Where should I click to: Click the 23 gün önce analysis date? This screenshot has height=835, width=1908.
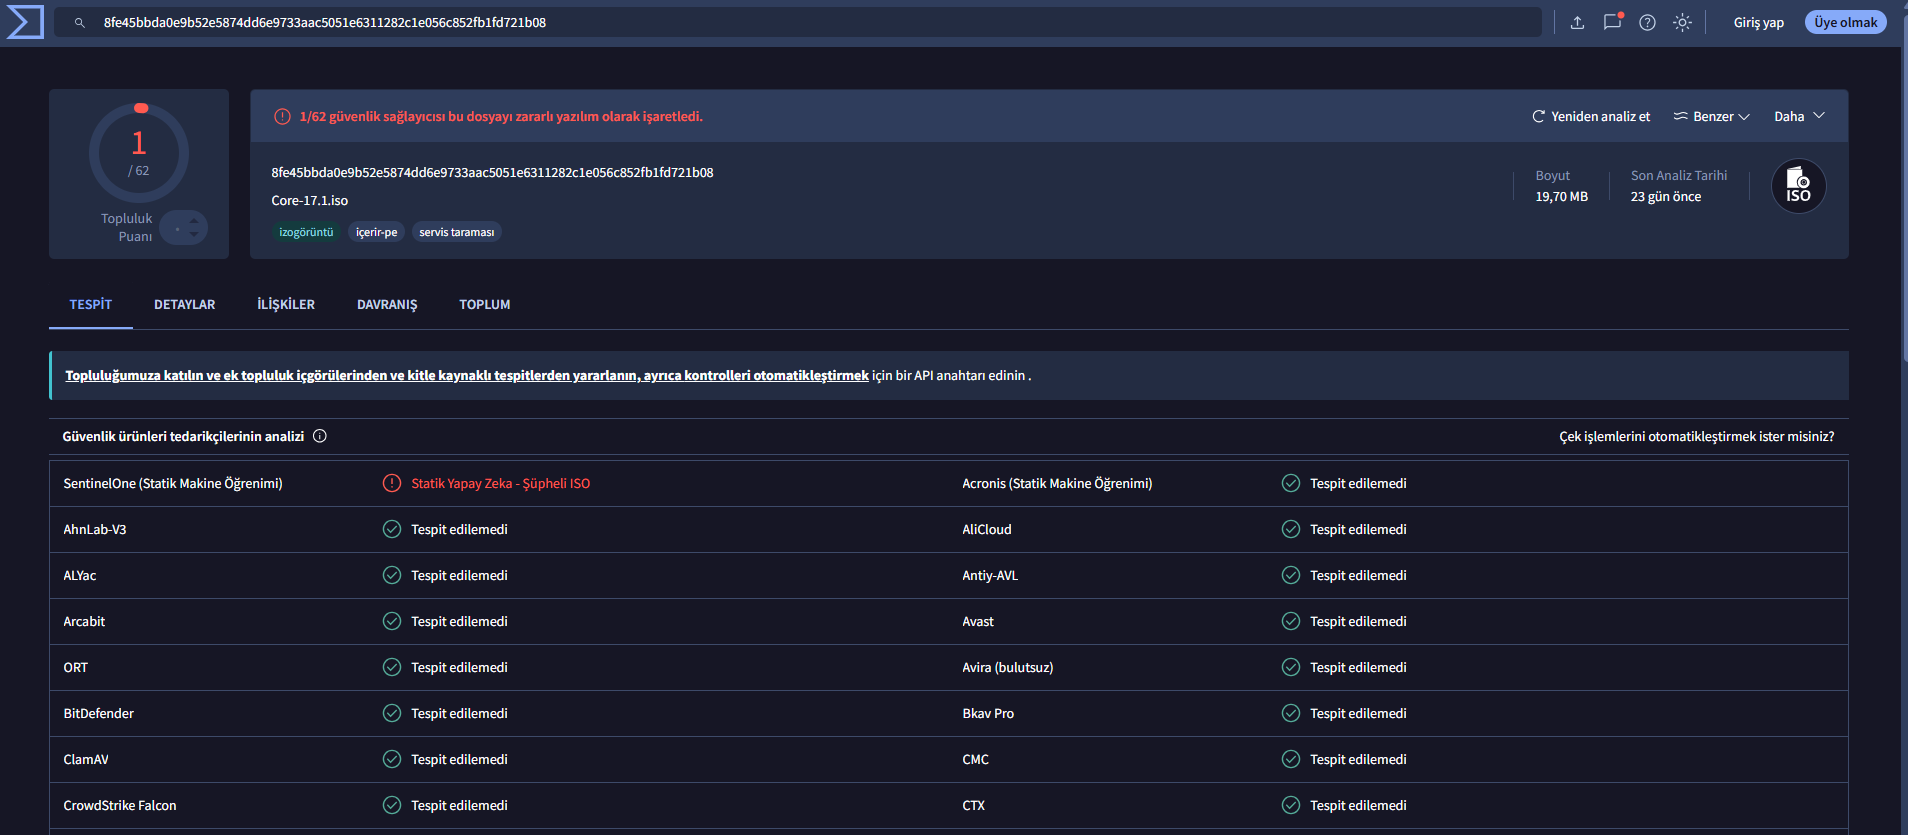tap(1666, 197)
